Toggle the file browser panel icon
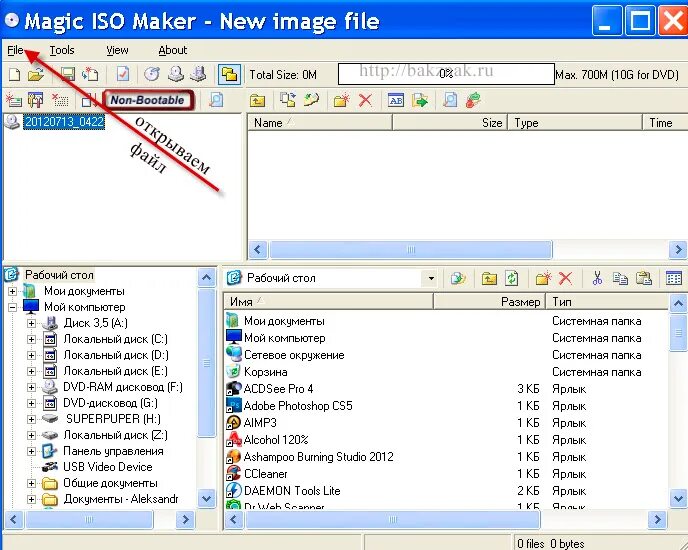The image size is (688, 550). coord(229,74)
